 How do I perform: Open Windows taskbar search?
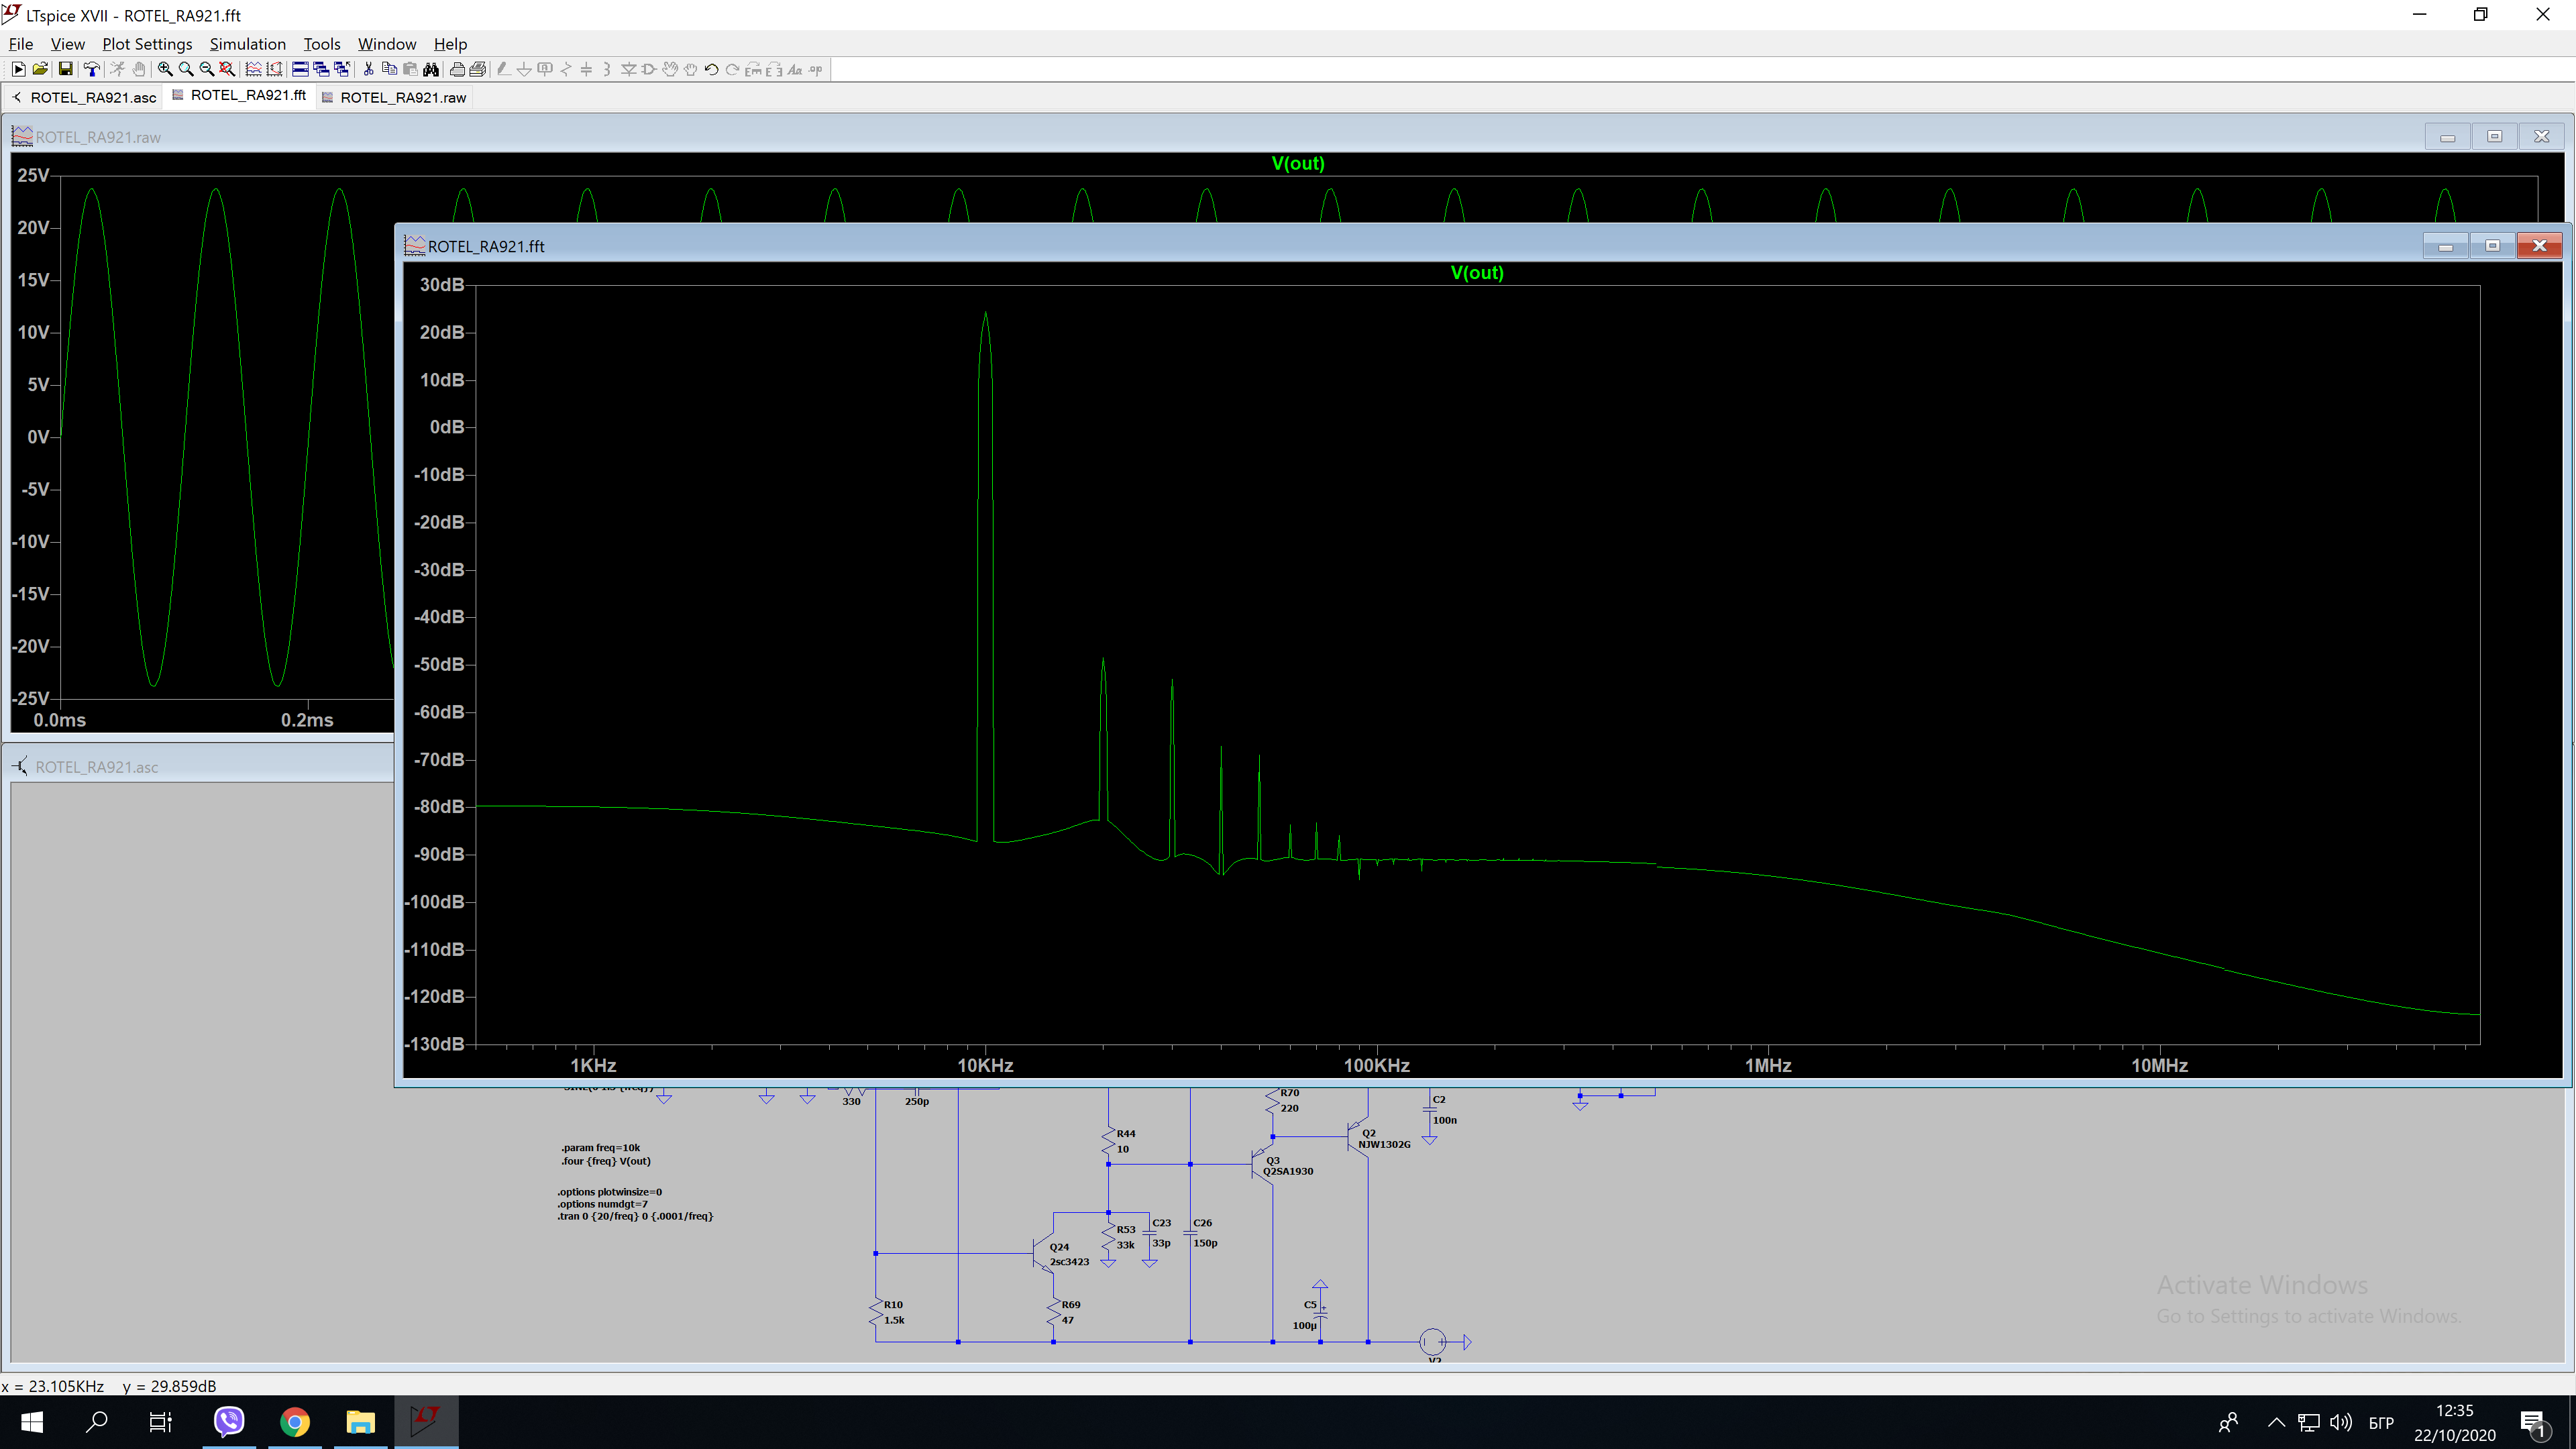97,1422
